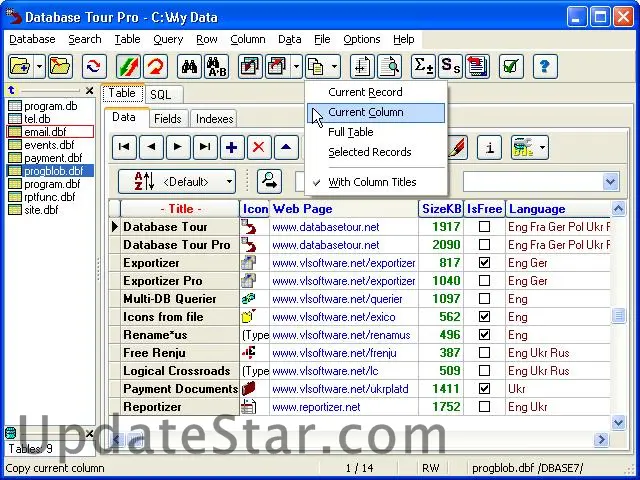Image resolution: width=640 pixels, height=480 pixels.
Task: Go to previous record arrow
Action: point(151,147)
